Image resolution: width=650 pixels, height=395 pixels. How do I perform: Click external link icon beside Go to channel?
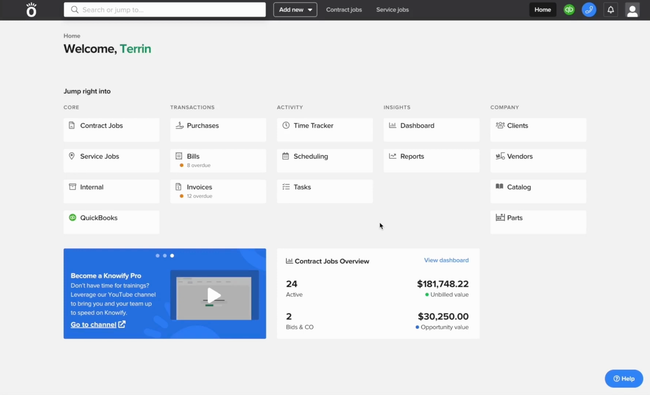pos(121,324)
